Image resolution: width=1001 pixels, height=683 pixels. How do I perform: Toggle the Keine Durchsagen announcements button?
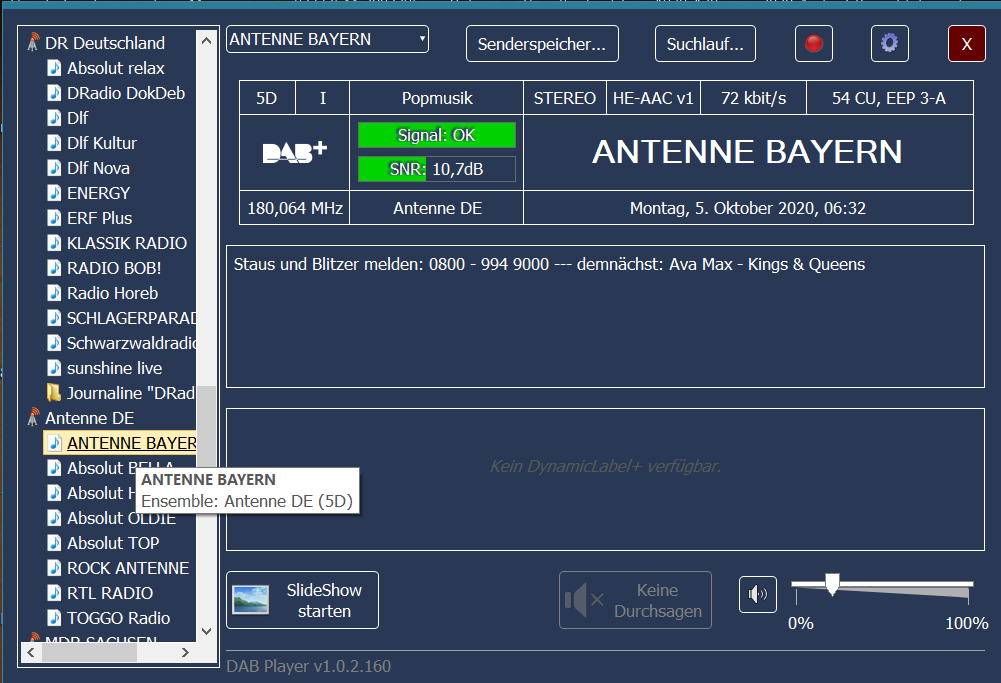635,600
